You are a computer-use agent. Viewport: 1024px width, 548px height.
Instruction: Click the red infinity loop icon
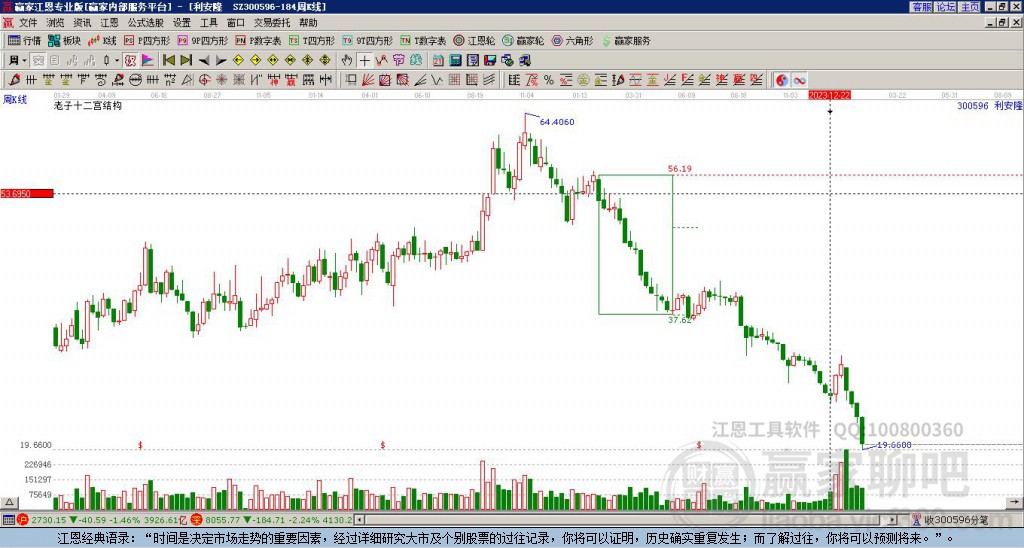coord(799,80)
